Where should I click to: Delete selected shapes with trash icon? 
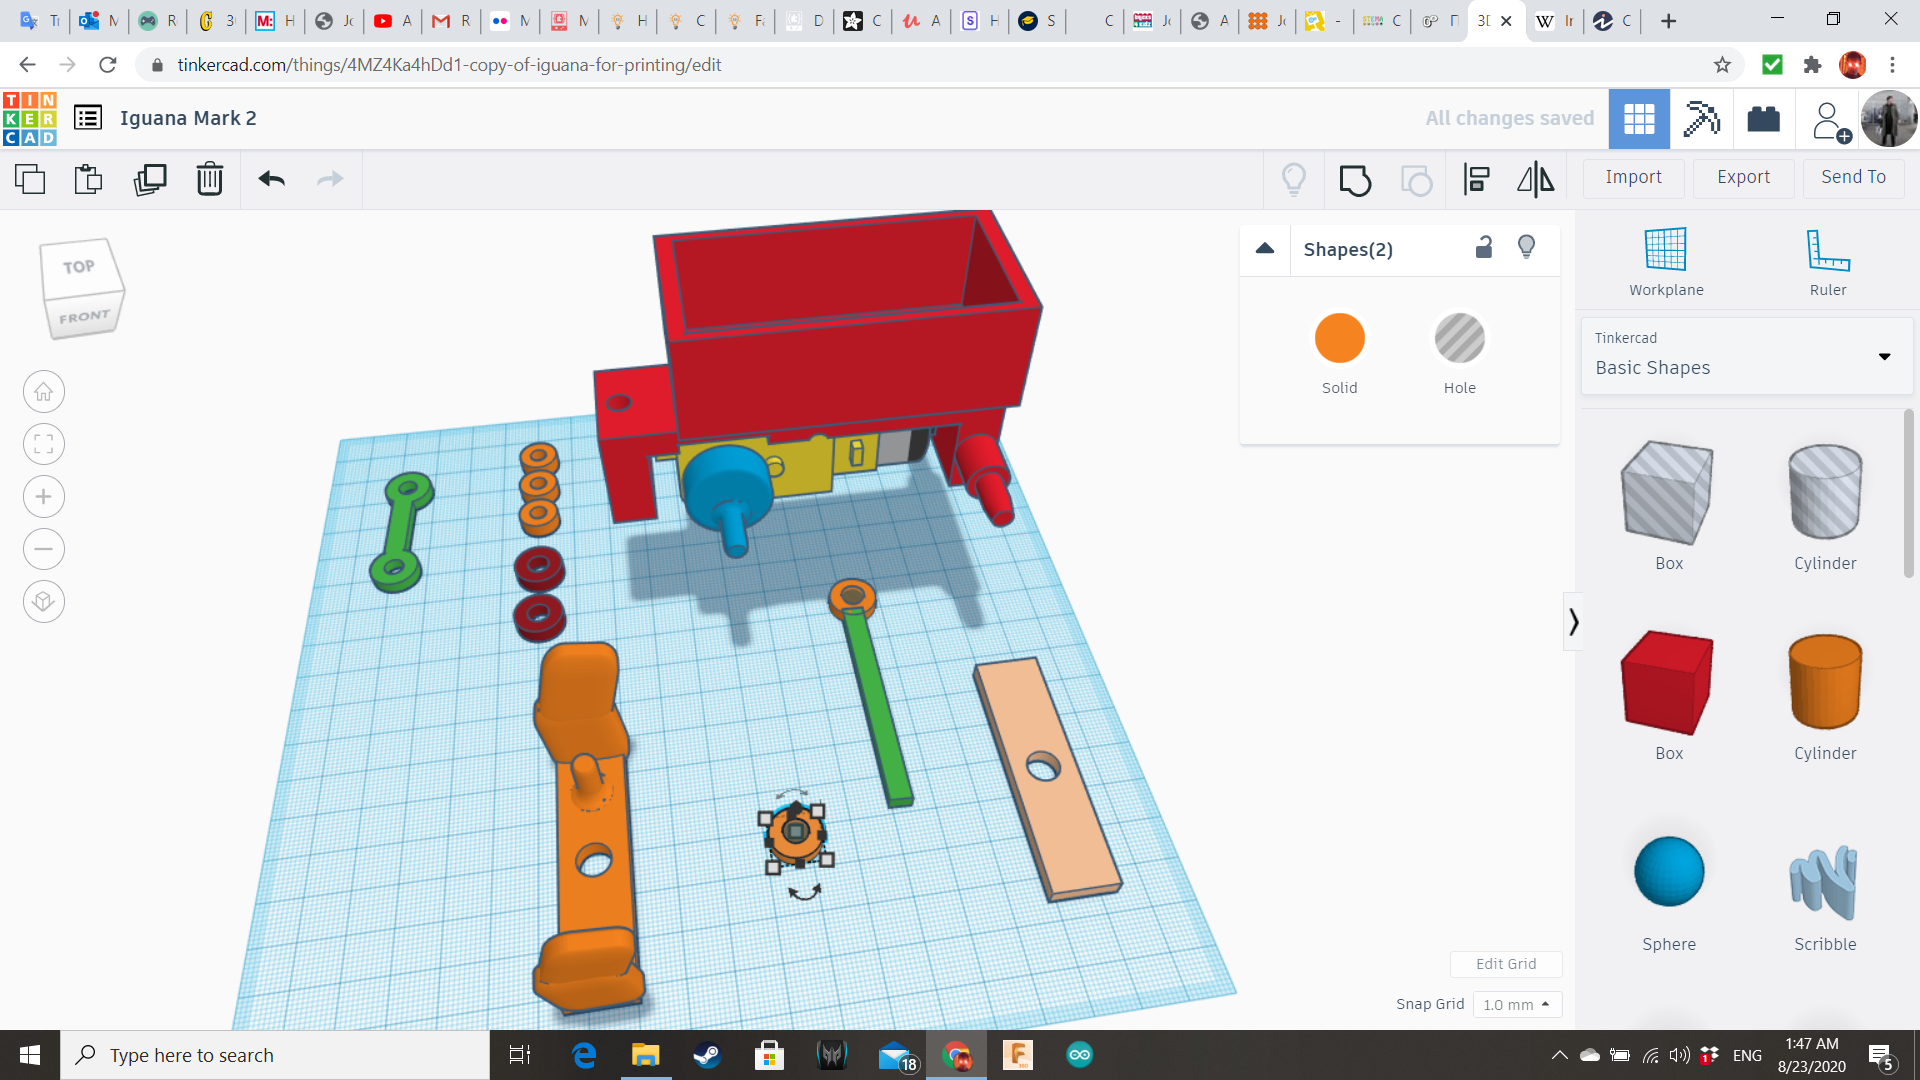[210, 179]
